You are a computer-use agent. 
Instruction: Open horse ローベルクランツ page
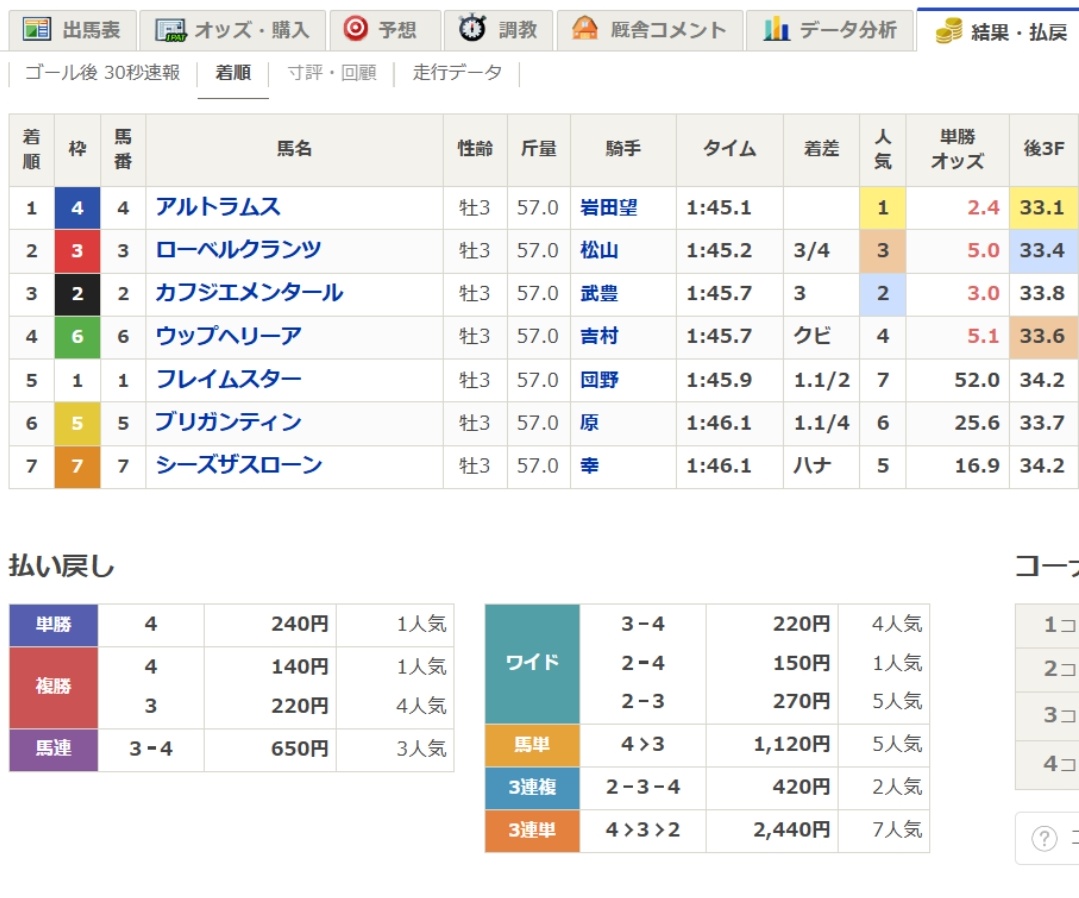238,250
